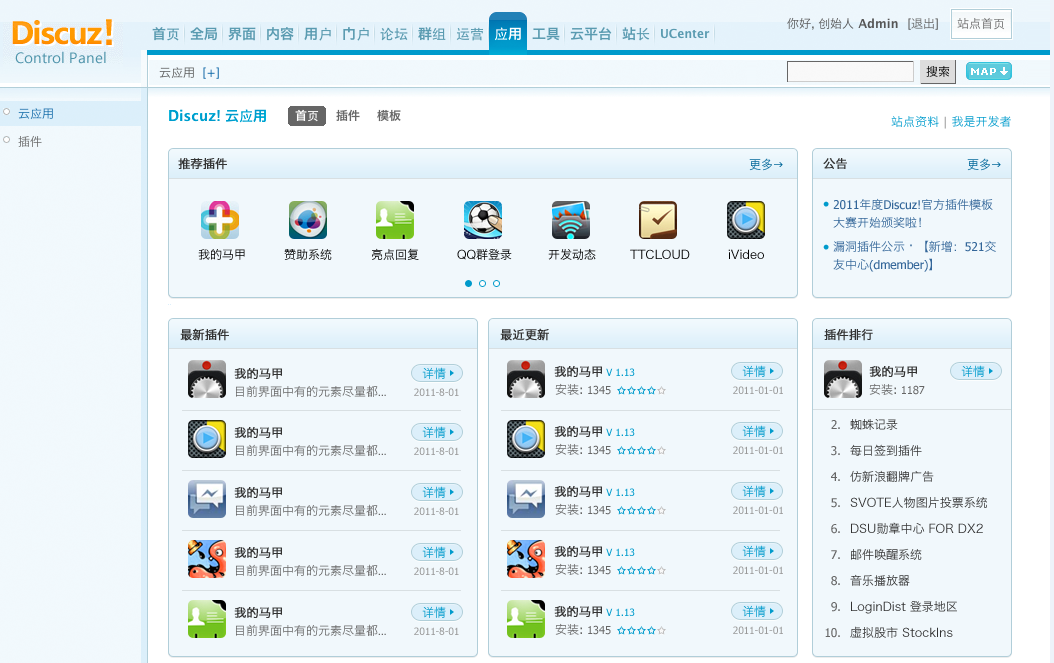Image resolution: width=1054 pixels, height=663 pixels.
Task: Open ranked plugin LoginDist 登录地区
Action: click(903, 607)
